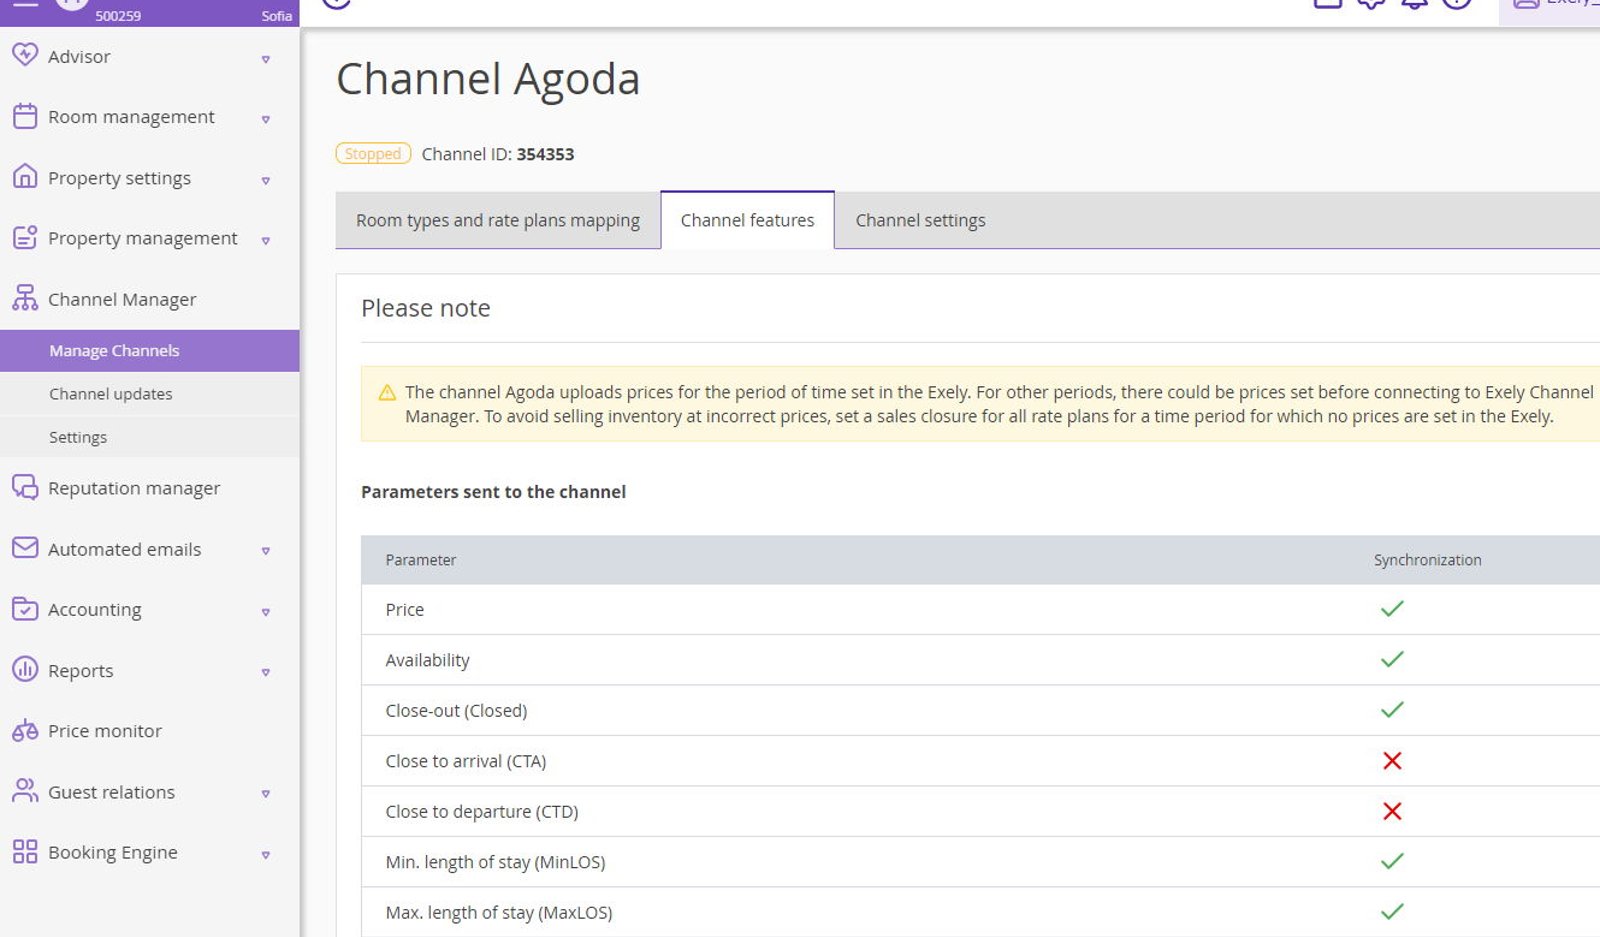Click the Property management icon
1600x937 pixels.
[x=25, y=237]
